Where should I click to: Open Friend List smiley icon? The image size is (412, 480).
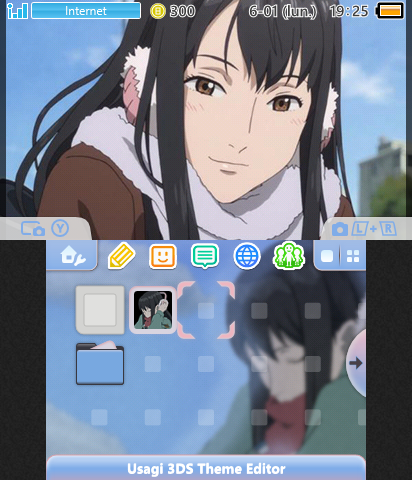pyautogui.click(x=163, y=256)
